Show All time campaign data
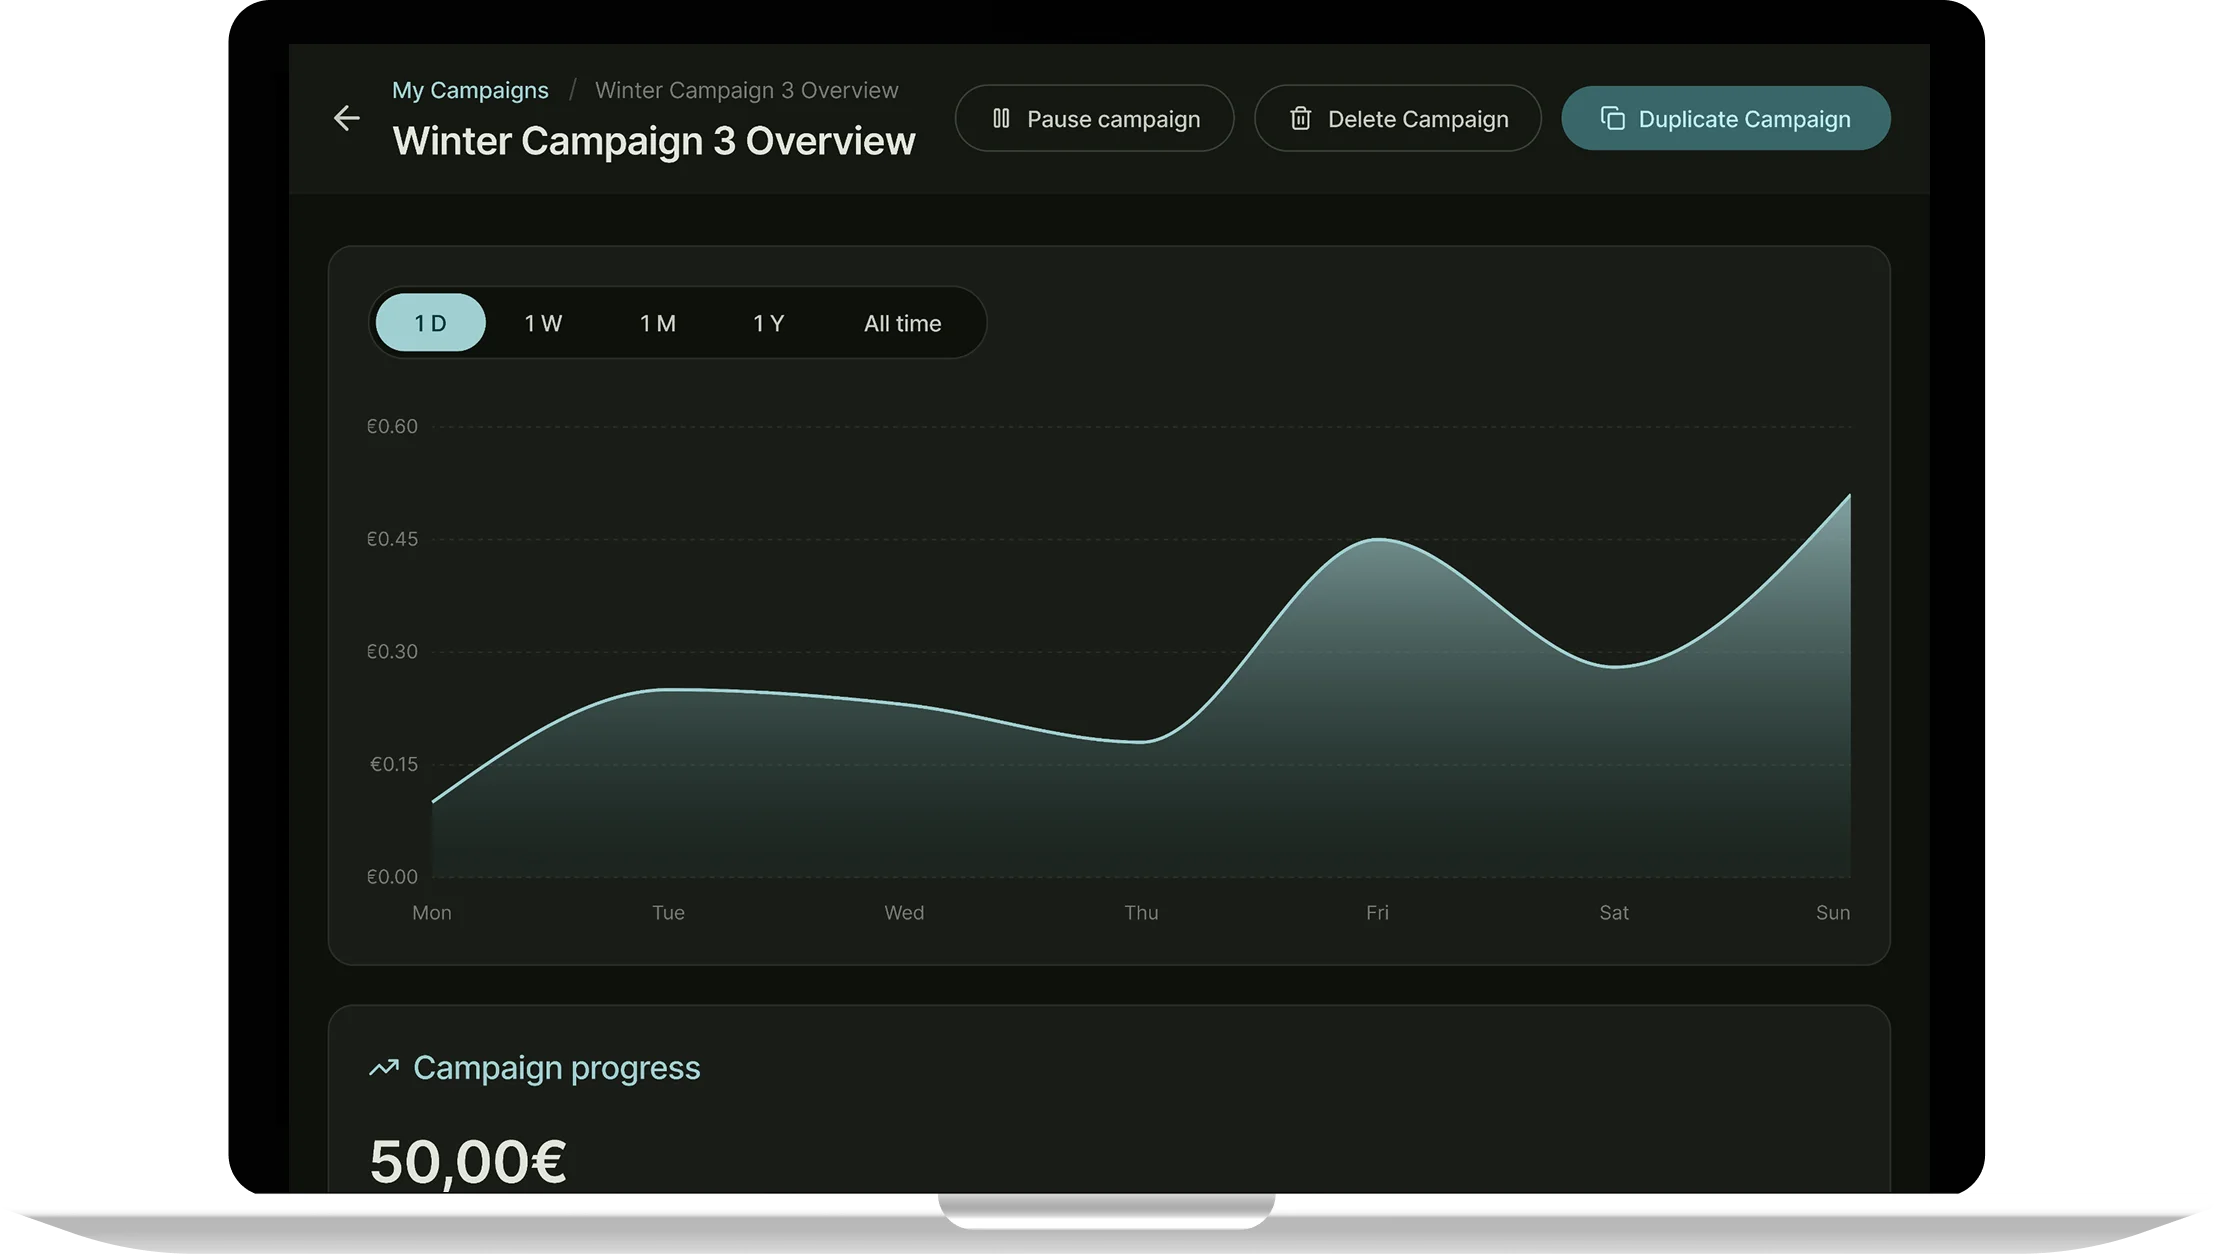The image size is (2214, 1254). coord(902,322)
